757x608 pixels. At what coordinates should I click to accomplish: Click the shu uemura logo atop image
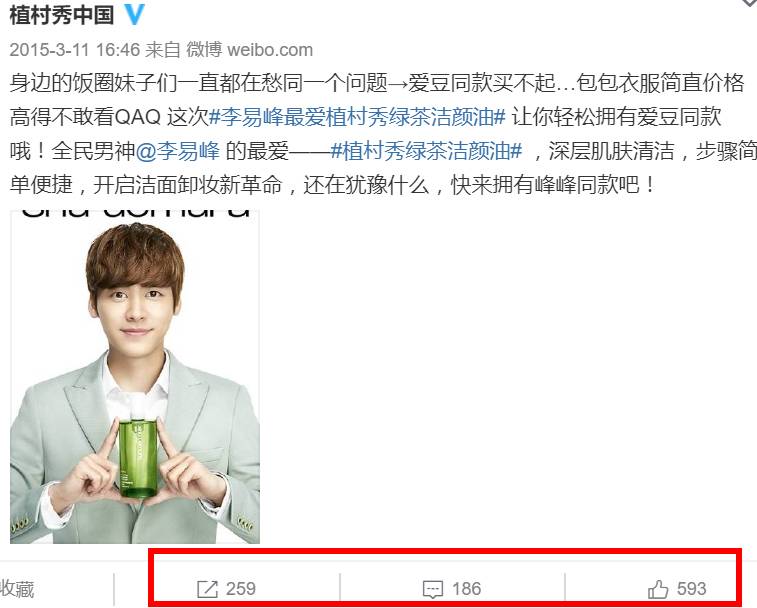click(x=136, y=214)
